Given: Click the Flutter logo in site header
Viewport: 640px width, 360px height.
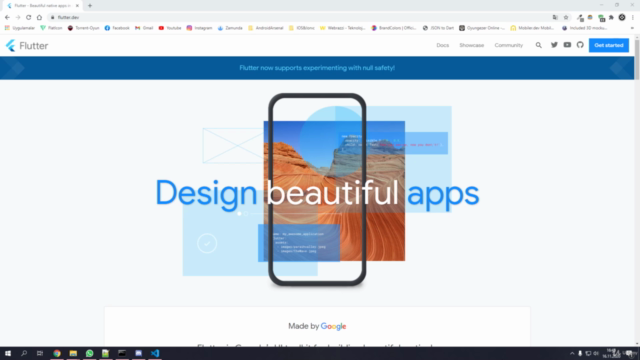Looking at the screenshot, I should click(x=27, y=45).
